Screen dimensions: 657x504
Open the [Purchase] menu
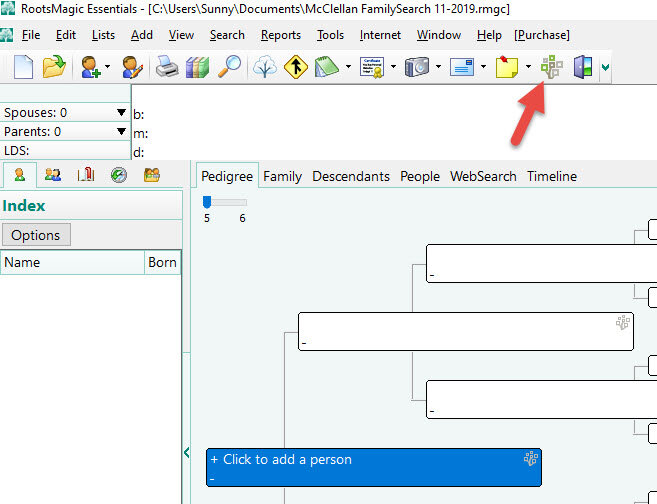542,35
